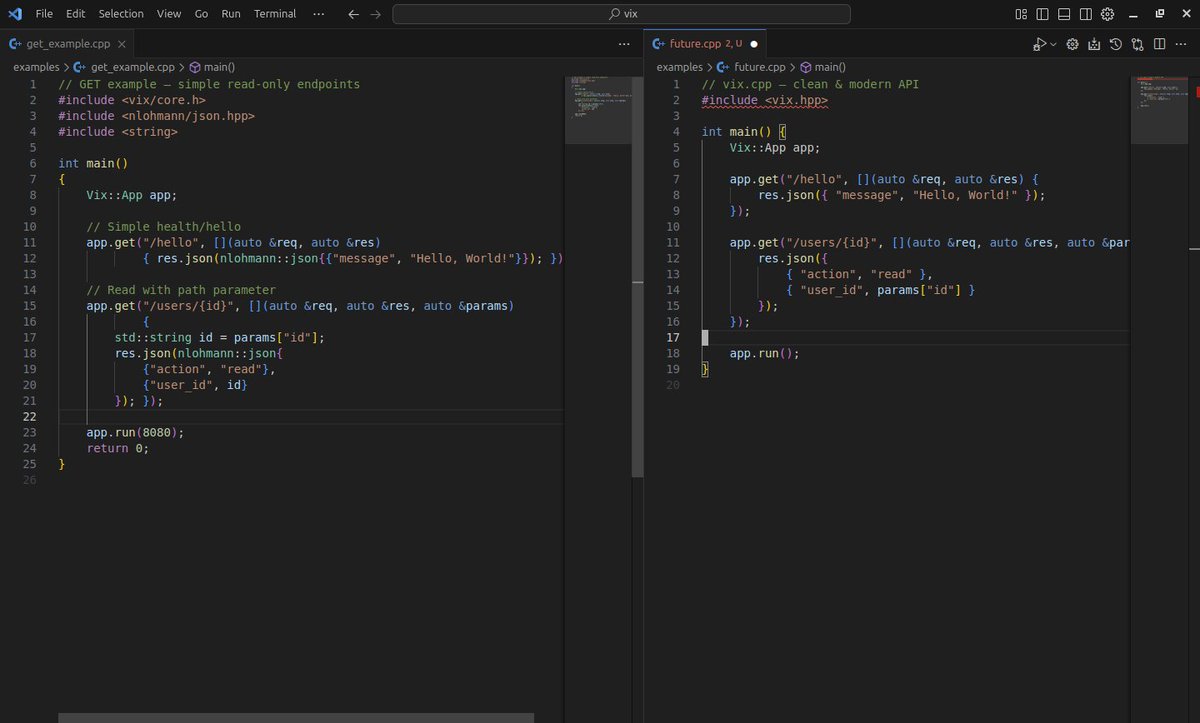Screen dimensions: 1200x723
Task: Open the Edit menu
Action: click(76, 14)
